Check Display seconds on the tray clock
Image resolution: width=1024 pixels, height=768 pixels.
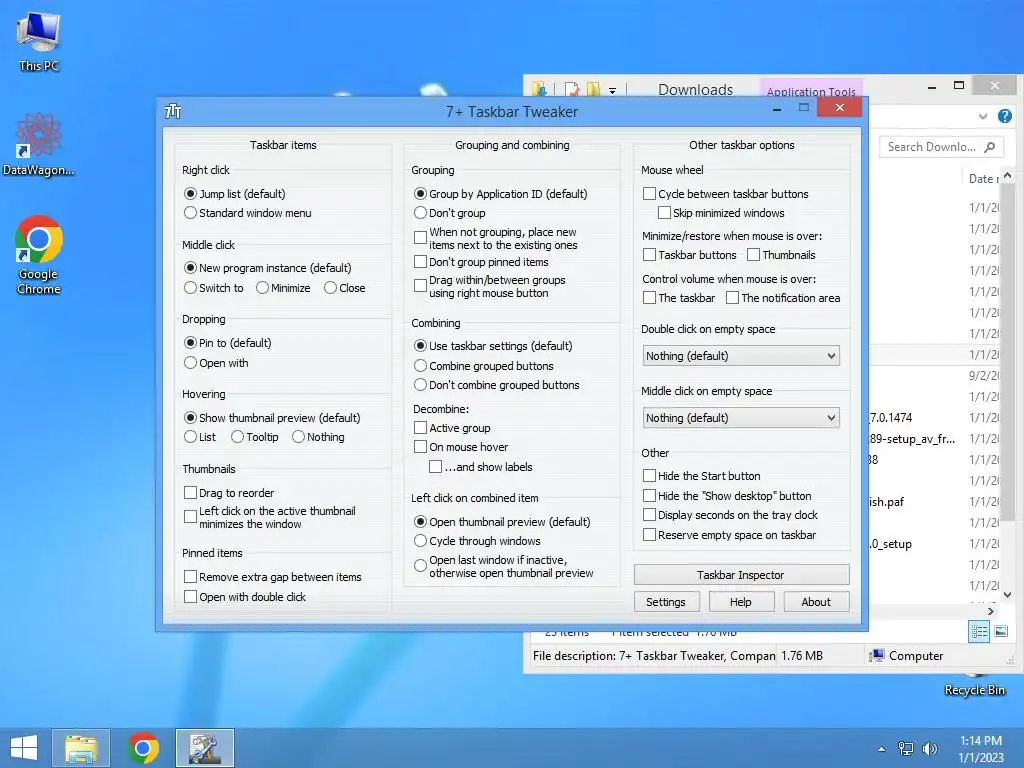click(x=731, y=515)
